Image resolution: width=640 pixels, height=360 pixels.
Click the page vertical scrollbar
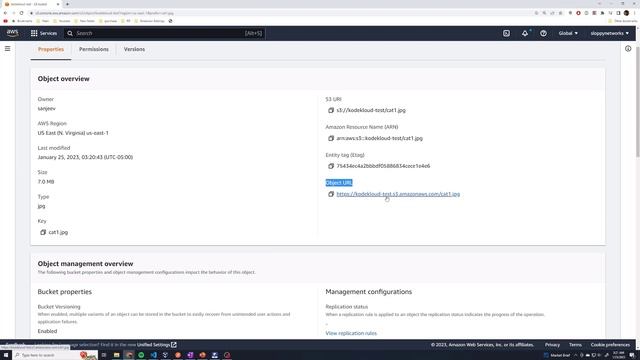point(637,102)
